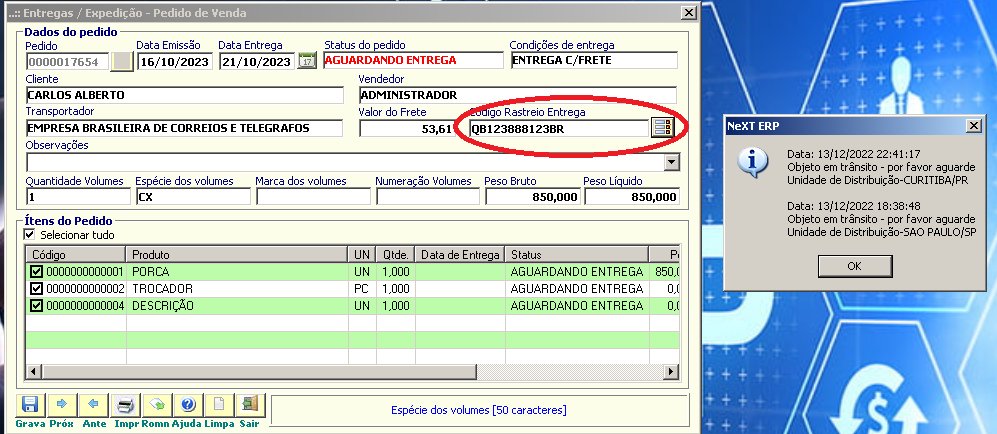Close the NeXT ERP message dialog

(973, 126)
